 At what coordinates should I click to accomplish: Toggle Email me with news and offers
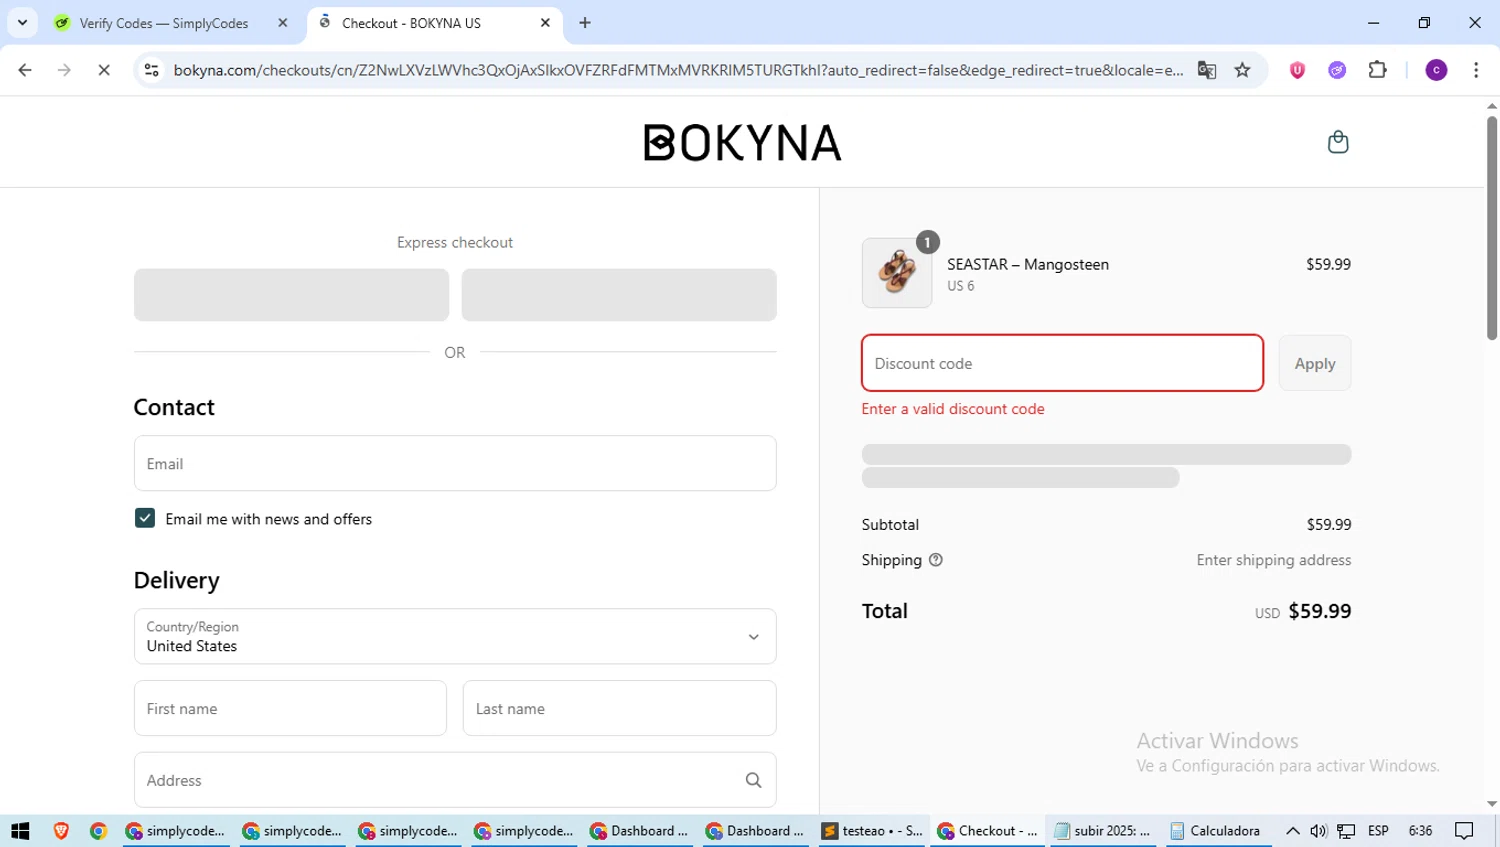tap(145, 518)
